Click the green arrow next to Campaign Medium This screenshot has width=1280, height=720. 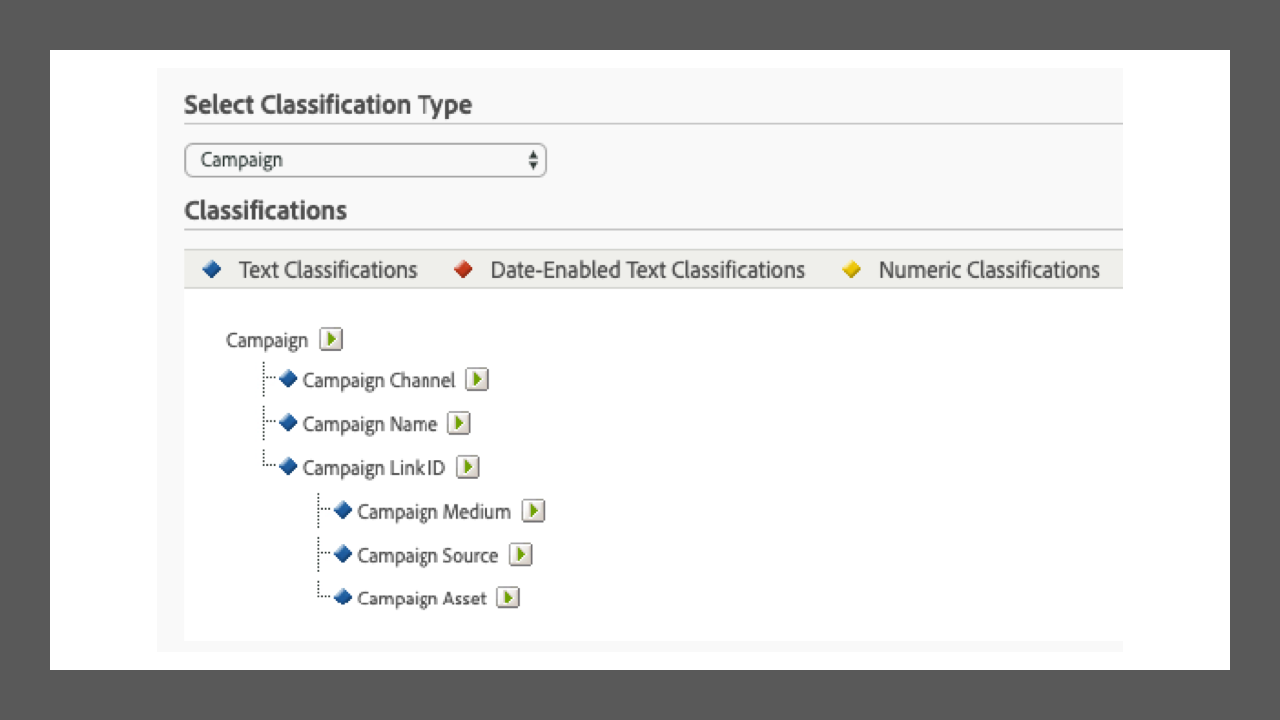tap(533, 511)
